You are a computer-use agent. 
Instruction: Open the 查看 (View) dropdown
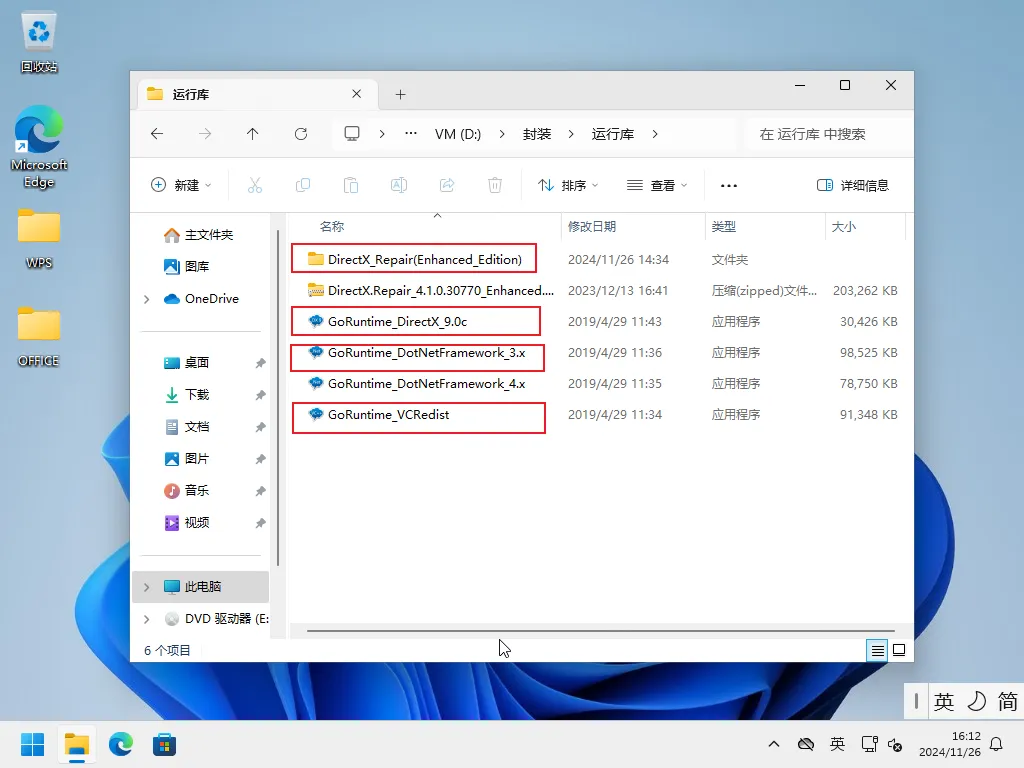pos(656,185)
